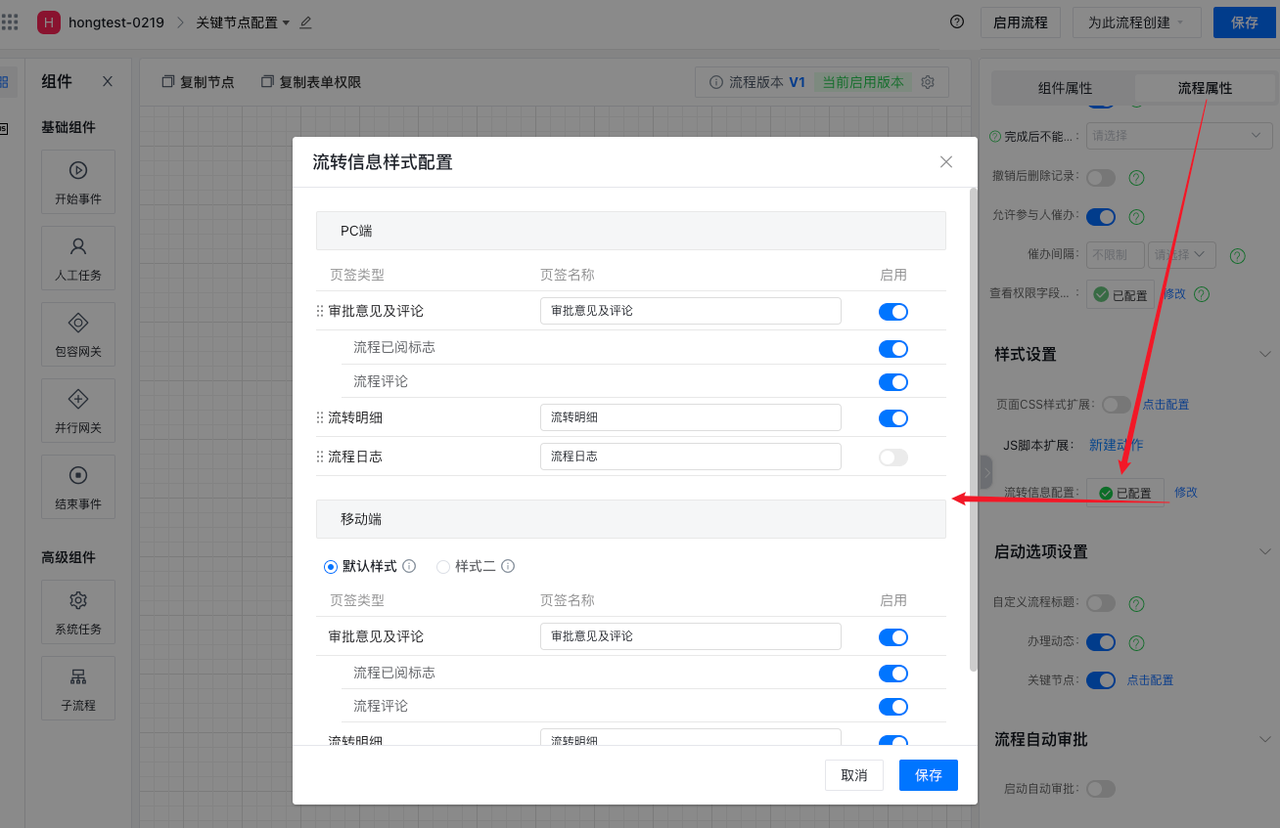Collapse the 样式设置 section
The image size is (1280, 828).
(1264, 355)
